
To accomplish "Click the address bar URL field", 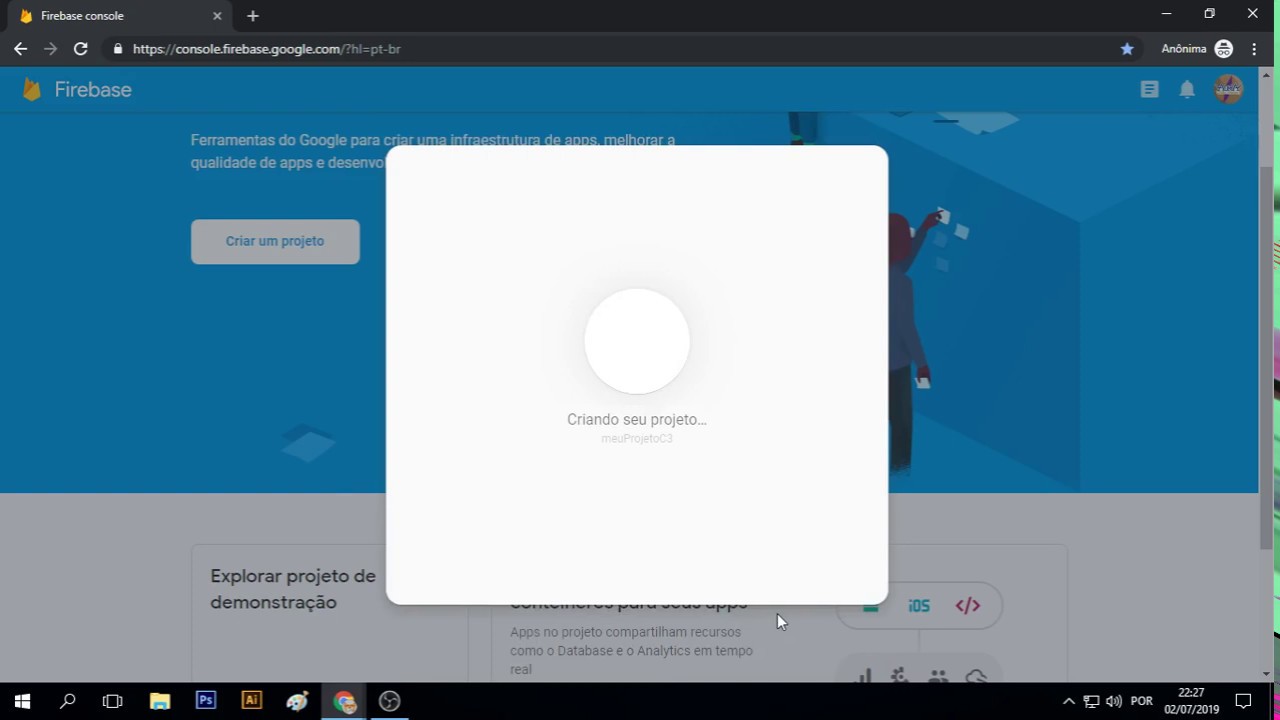I will pos(620,49).
